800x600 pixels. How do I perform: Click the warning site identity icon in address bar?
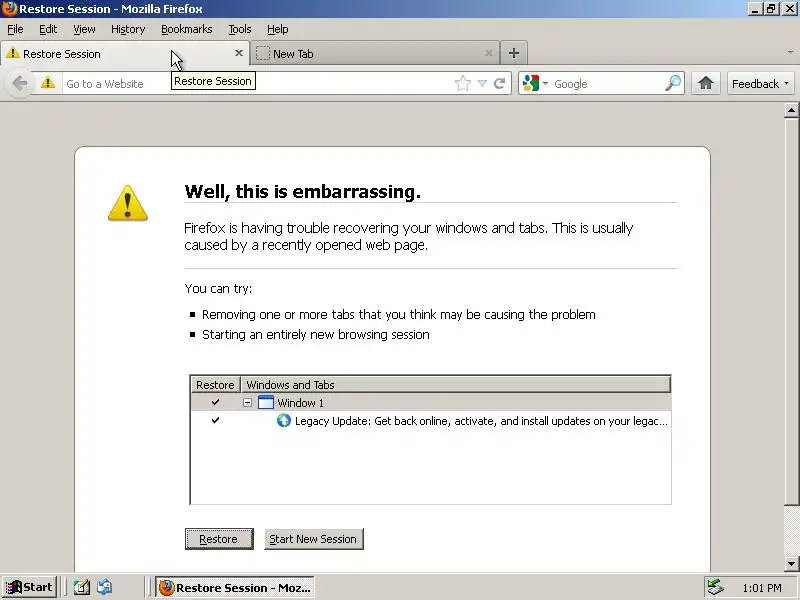click(x=48, y=83)
